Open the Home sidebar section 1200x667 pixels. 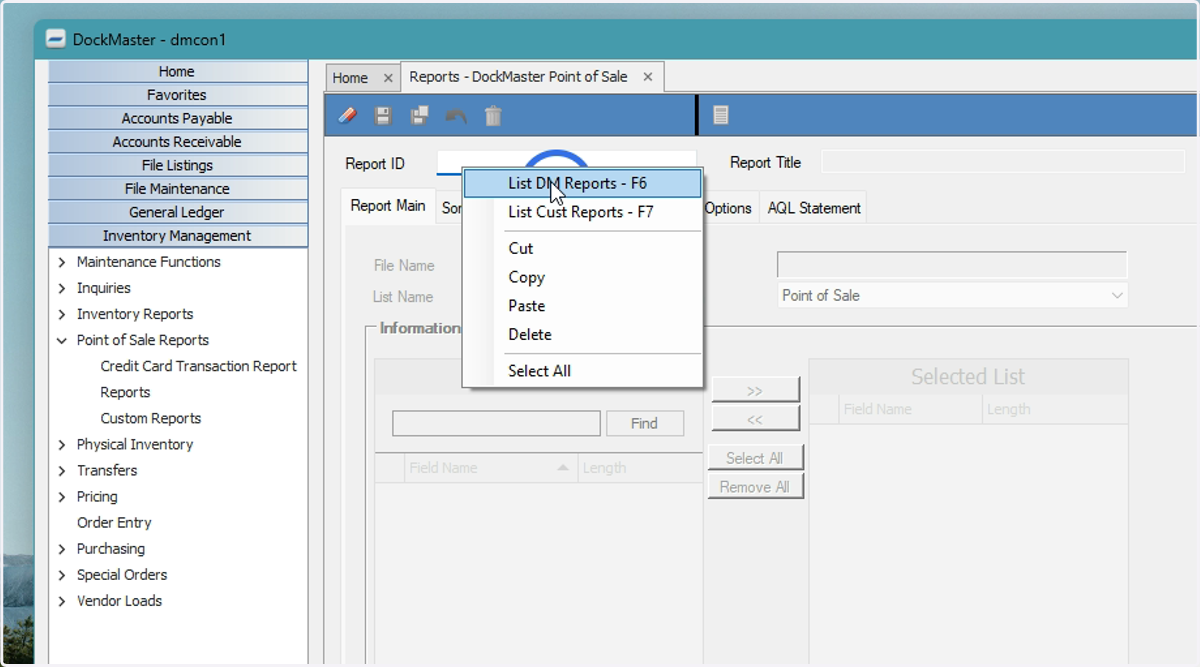178,72
